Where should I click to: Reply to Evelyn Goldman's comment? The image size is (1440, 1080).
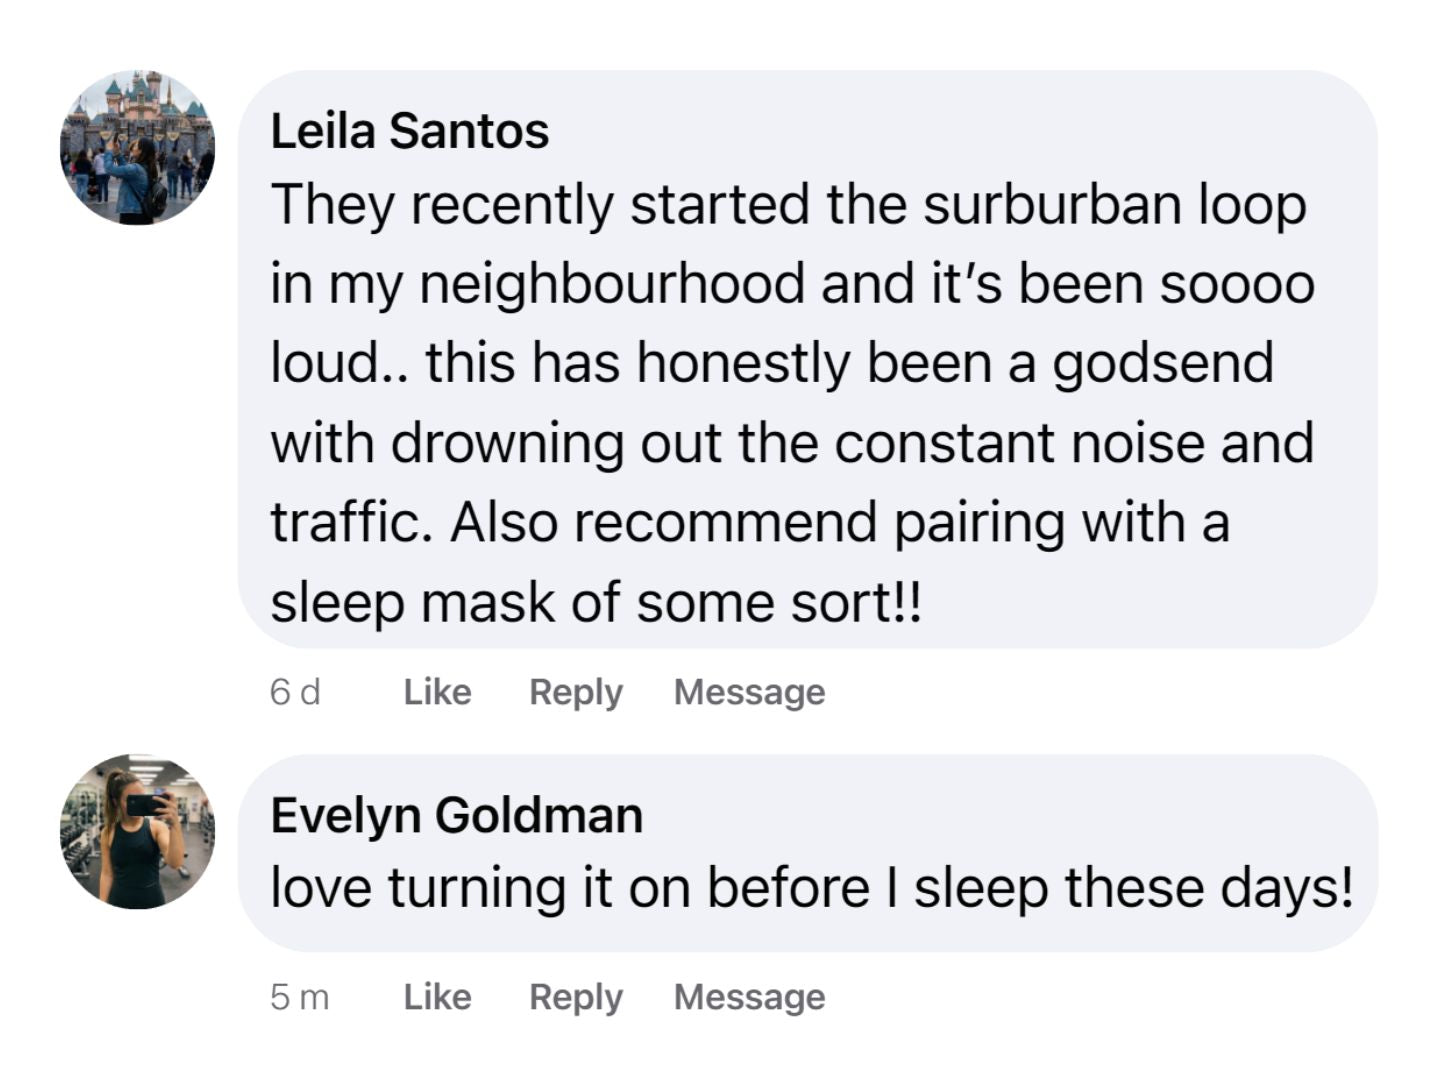click(575, 997)
